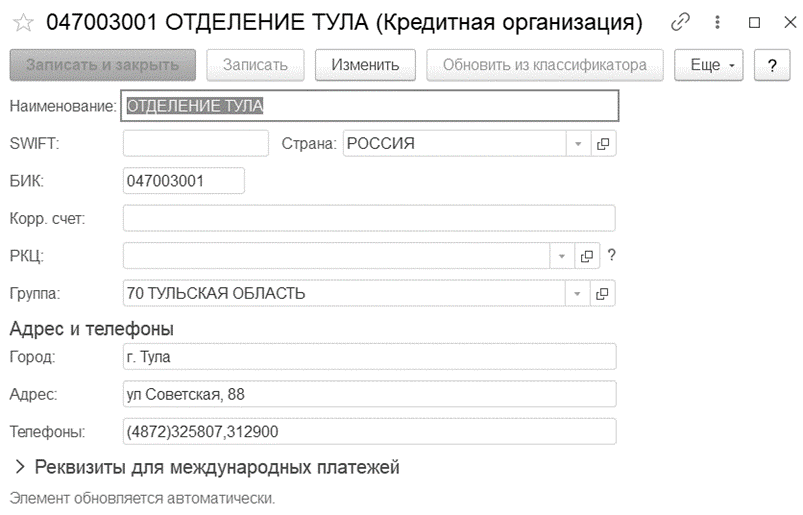Click Записать и закрыть button
Viewport: 803px width, 515px height.
coord(103,65)
